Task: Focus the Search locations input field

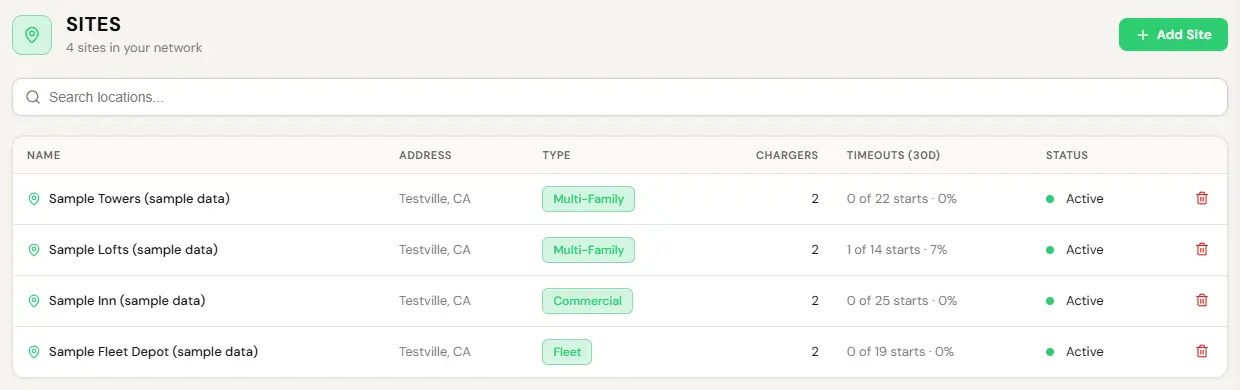Action: click(x=620, y=97)
